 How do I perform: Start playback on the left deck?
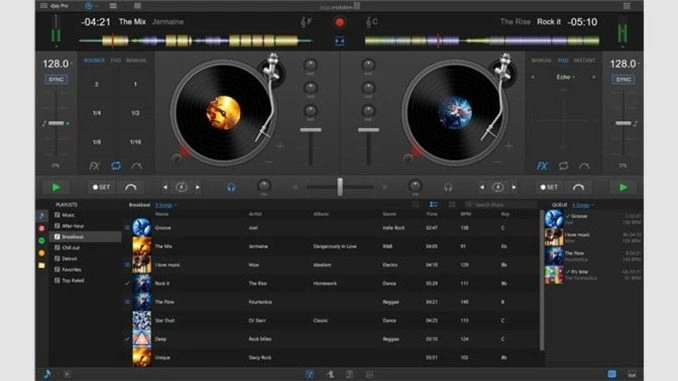56,187
